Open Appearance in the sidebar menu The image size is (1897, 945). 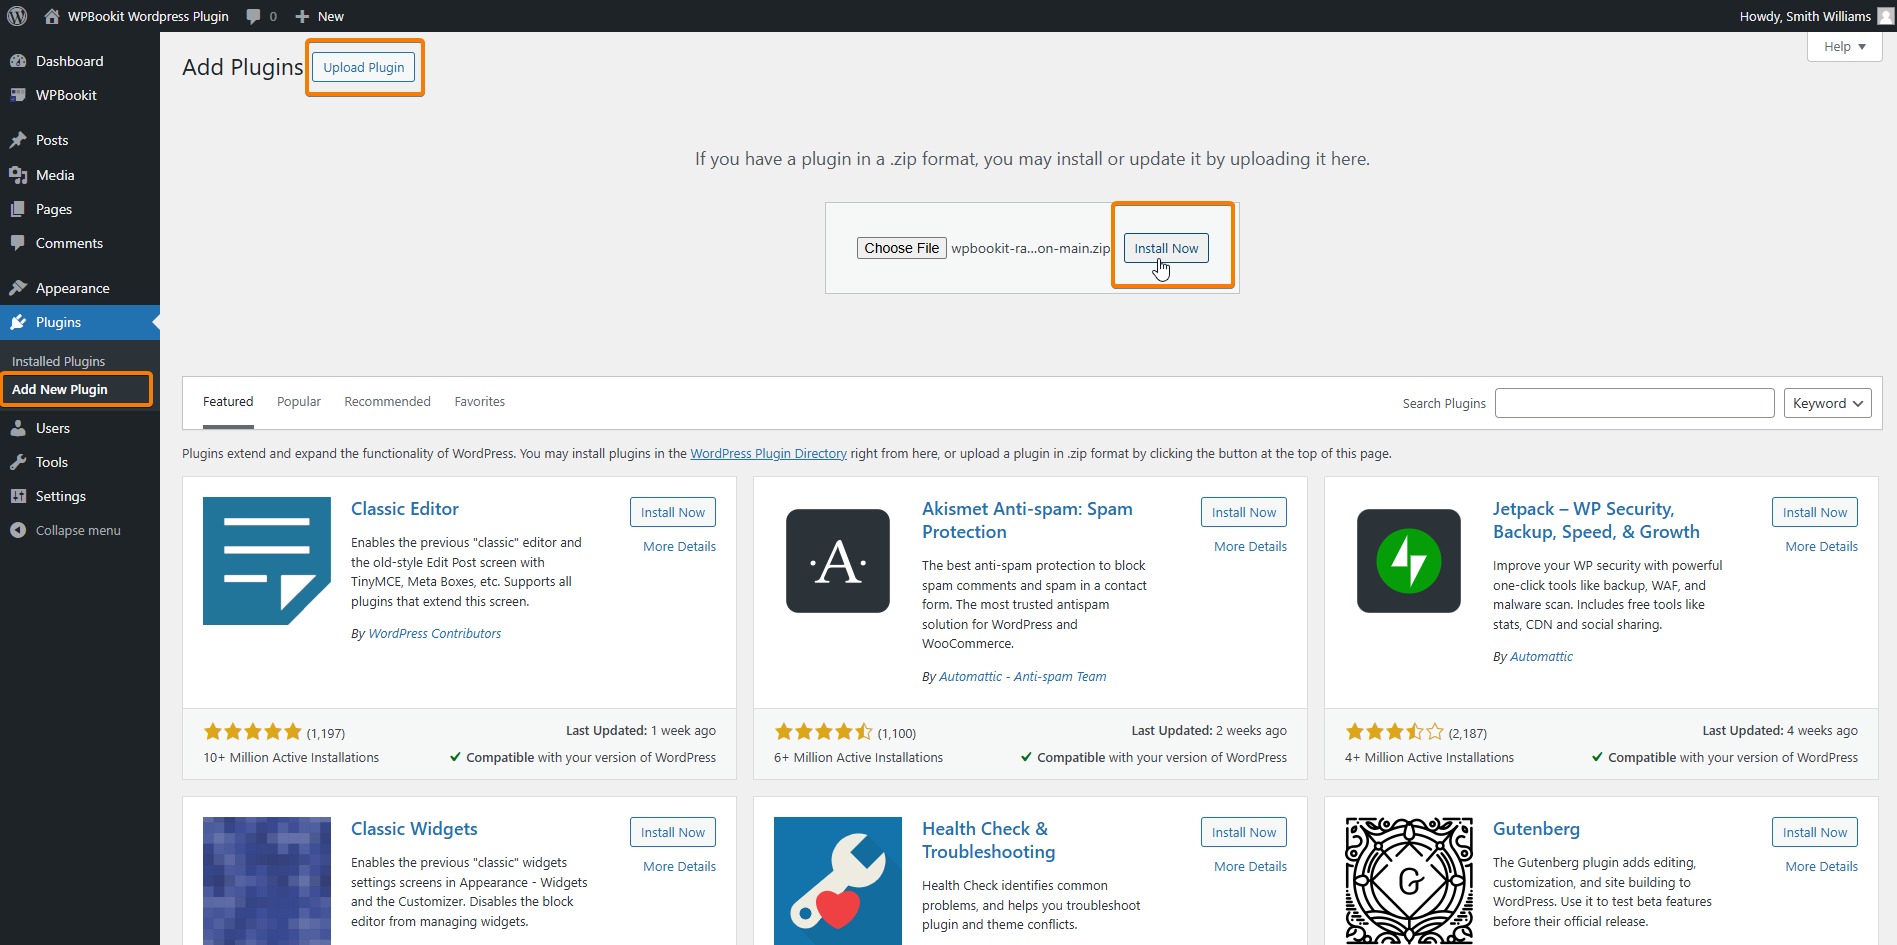[72, 288]
